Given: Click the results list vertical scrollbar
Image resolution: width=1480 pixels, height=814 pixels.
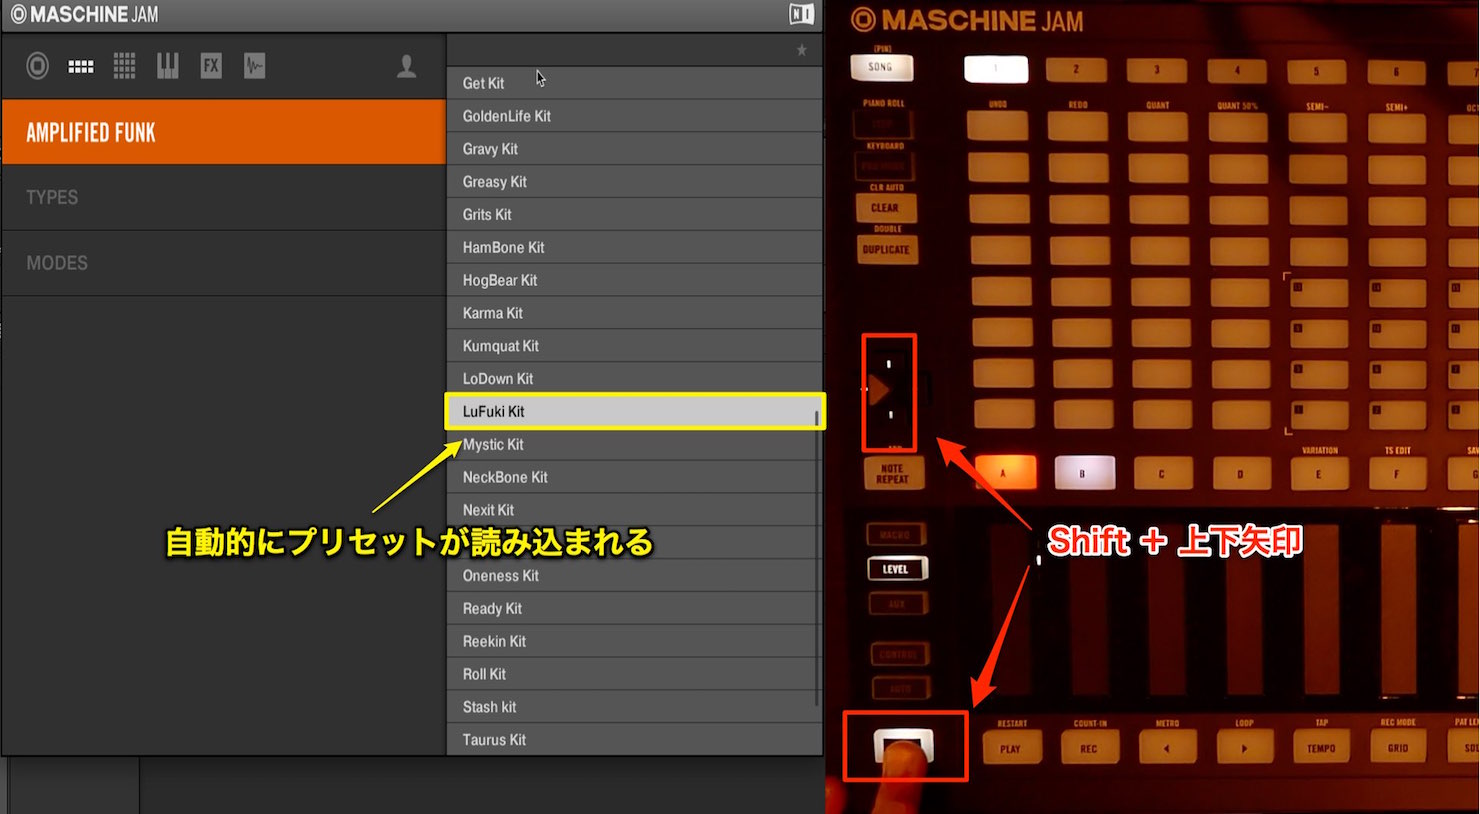Looking at the screenshot, I should point(817,560).
